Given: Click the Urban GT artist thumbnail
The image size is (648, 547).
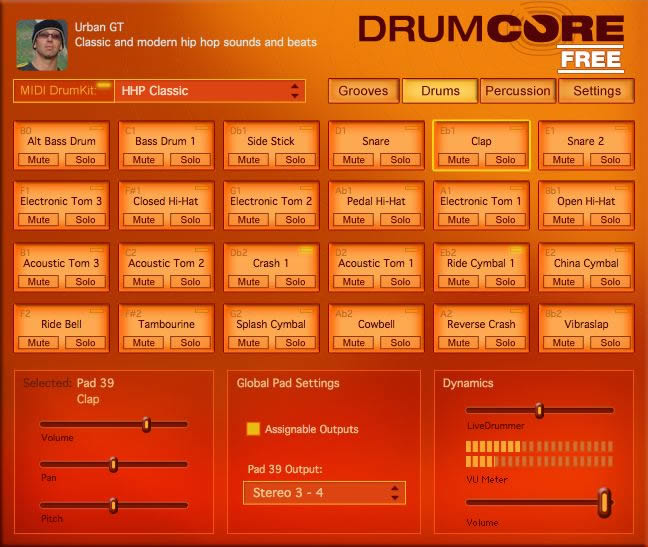Looking at the screenshot, I should [x=42, y=45].
